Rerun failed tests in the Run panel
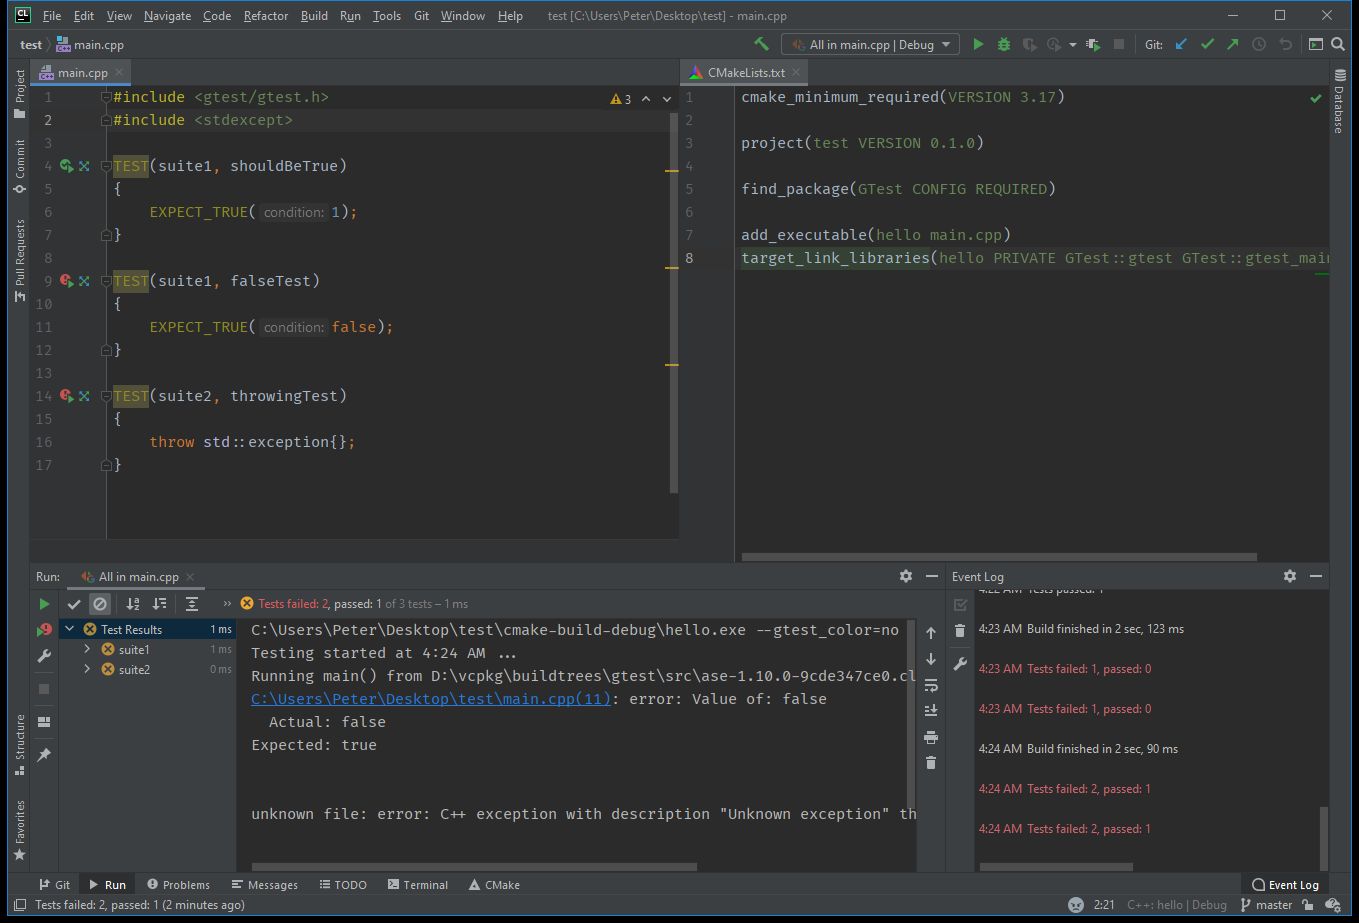This screenshot has width=1359, height=923. point(44,630)
